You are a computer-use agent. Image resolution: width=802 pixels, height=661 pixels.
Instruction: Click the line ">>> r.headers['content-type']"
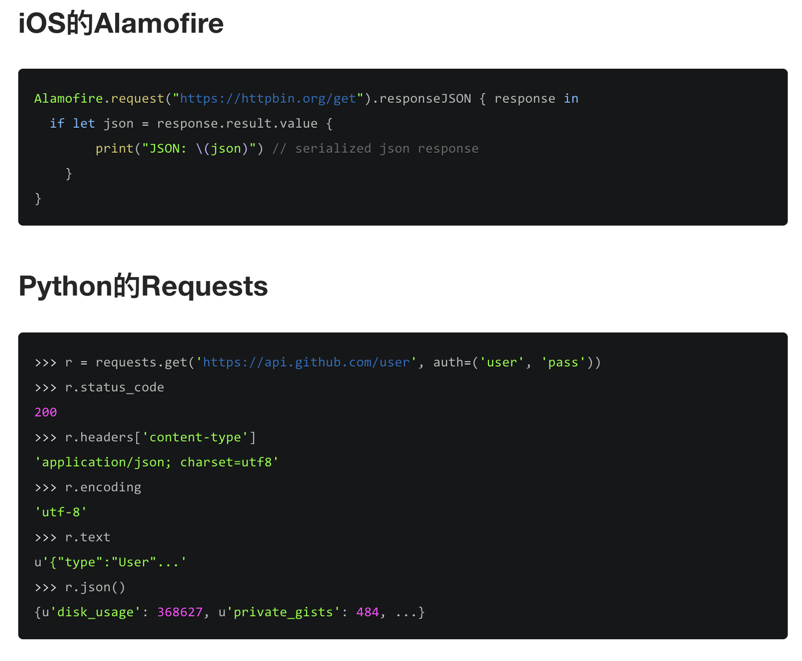[x=145, y=437]
